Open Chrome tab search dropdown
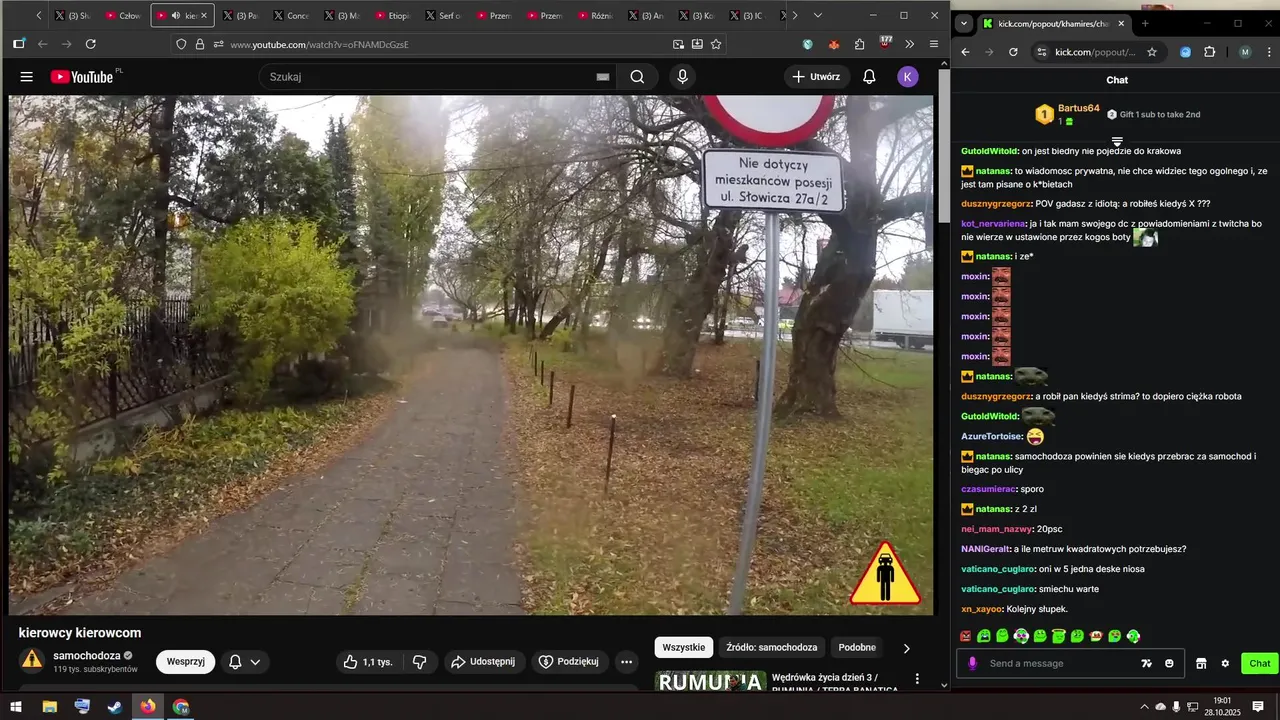This screenshot has height=720, width=1280. (964, 23)
